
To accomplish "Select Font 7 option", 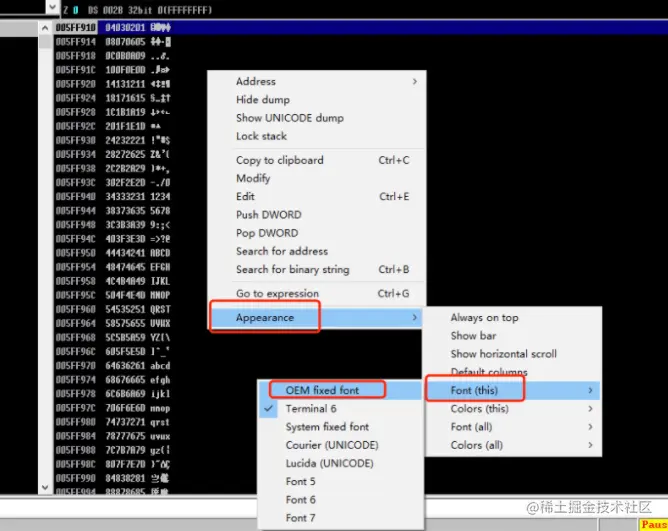I will point(341,518).
